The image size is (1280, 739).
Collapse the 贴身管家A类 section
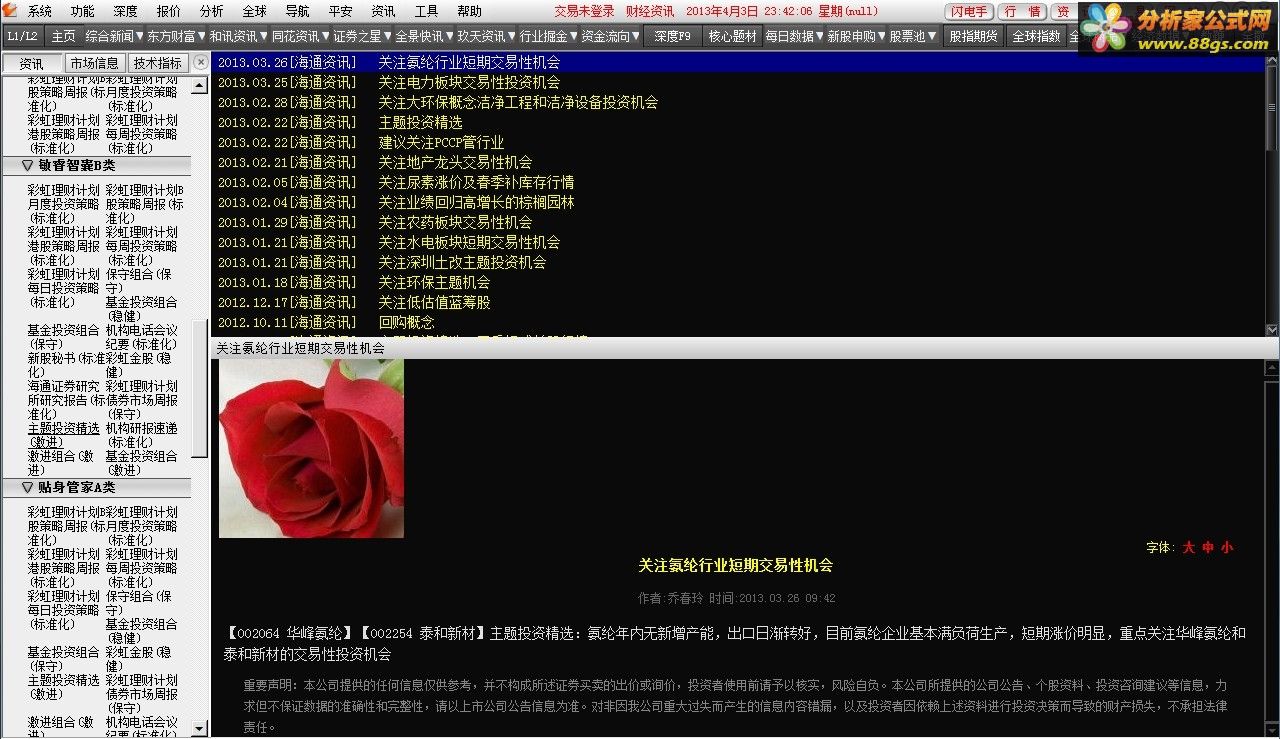(95, 488)
